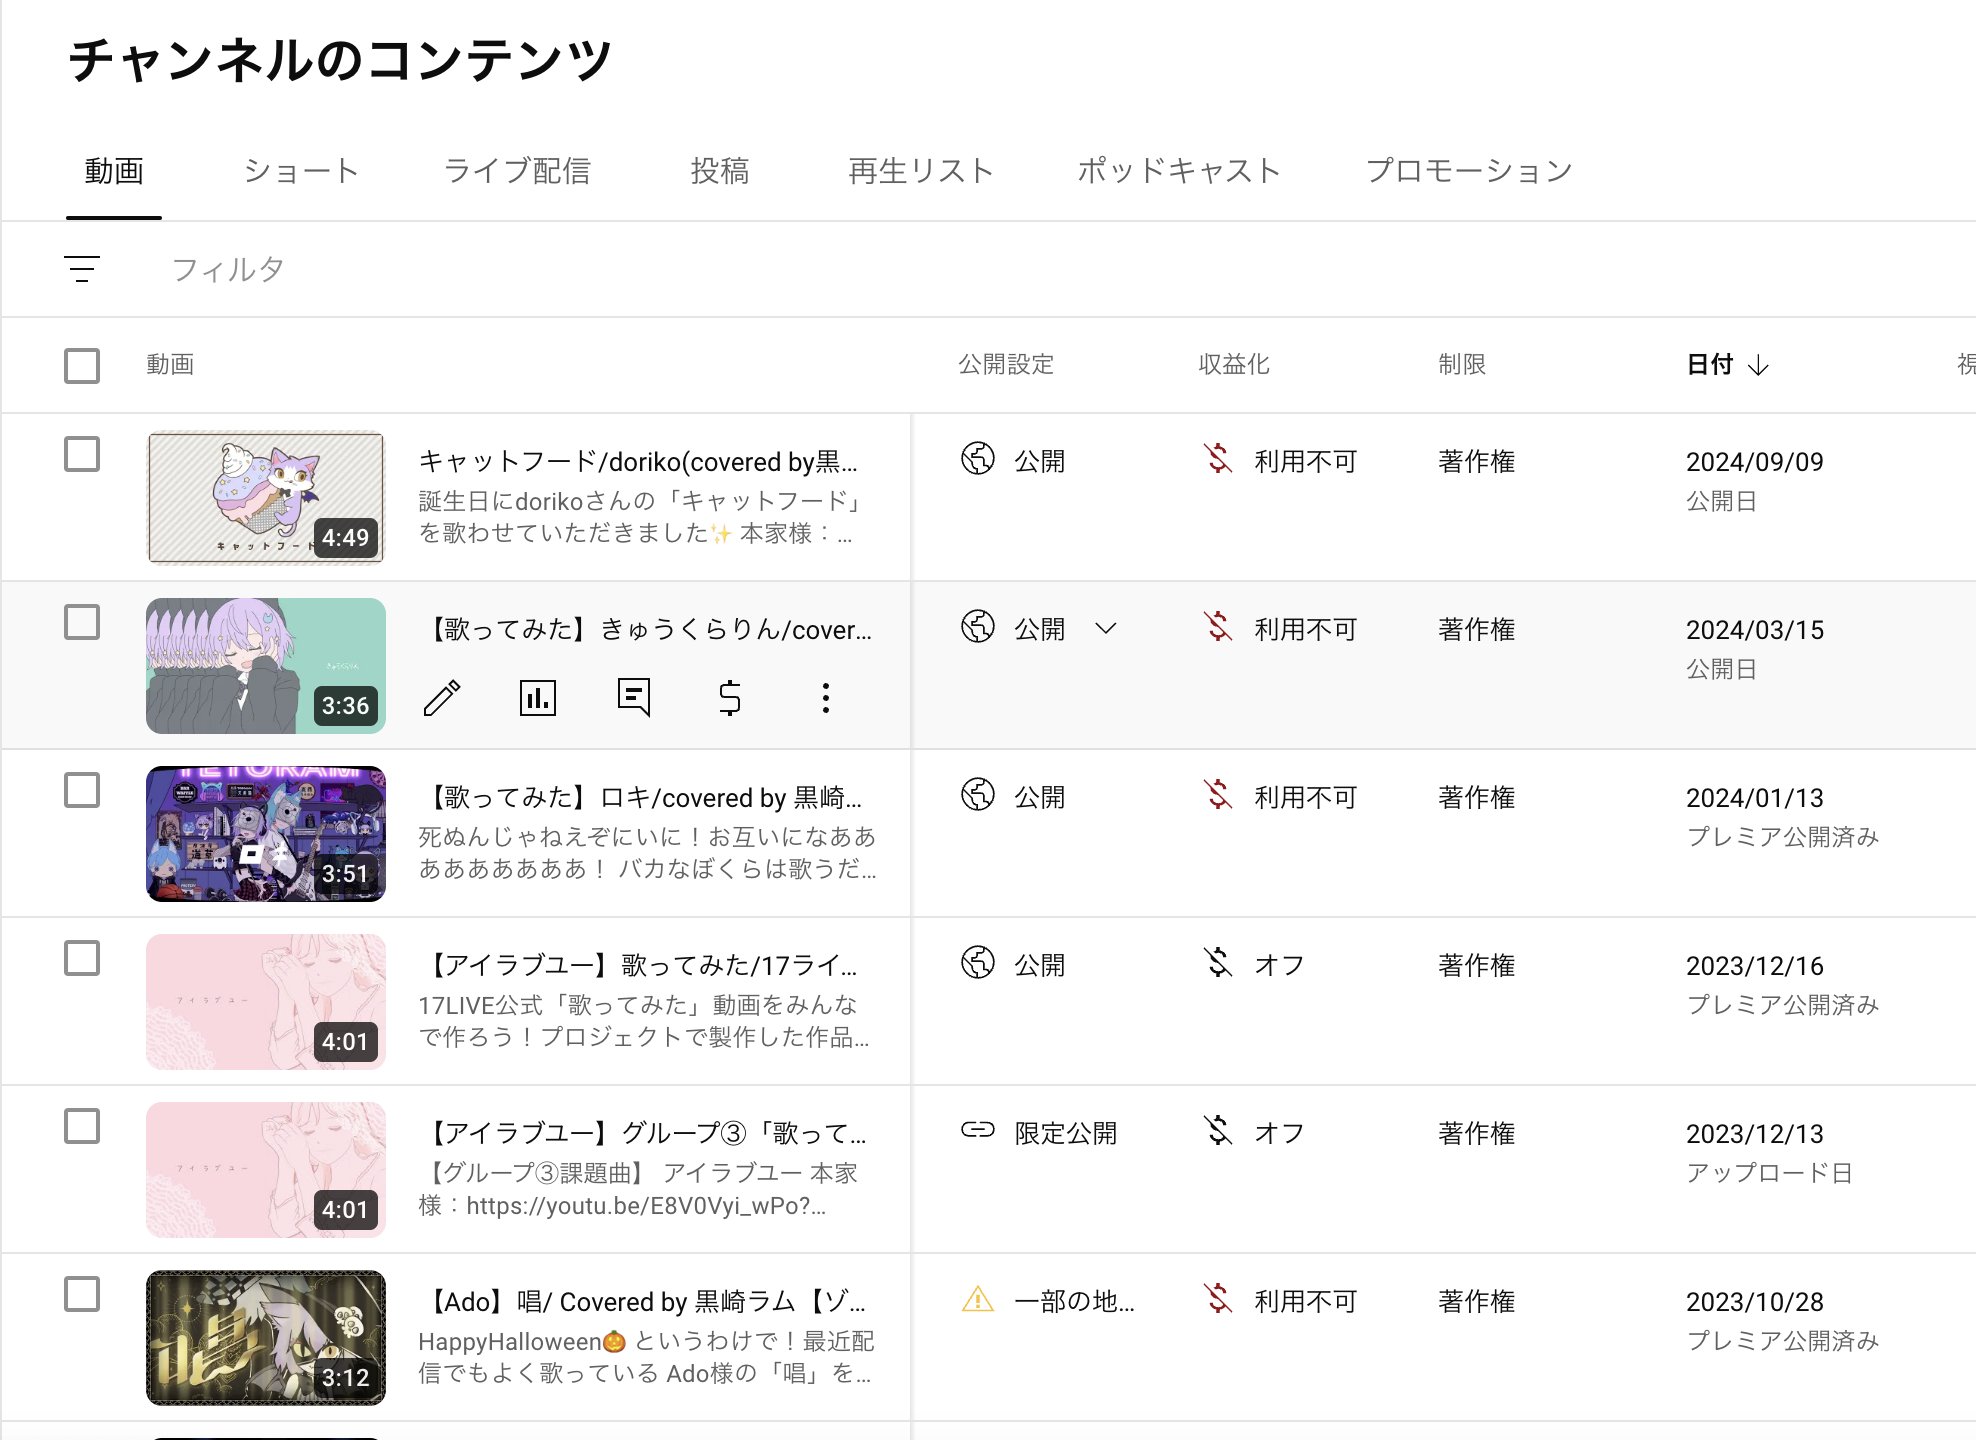The image size is (1976, 1440).
Task: Open the three-dot options menu
Action: pos(826,698)
